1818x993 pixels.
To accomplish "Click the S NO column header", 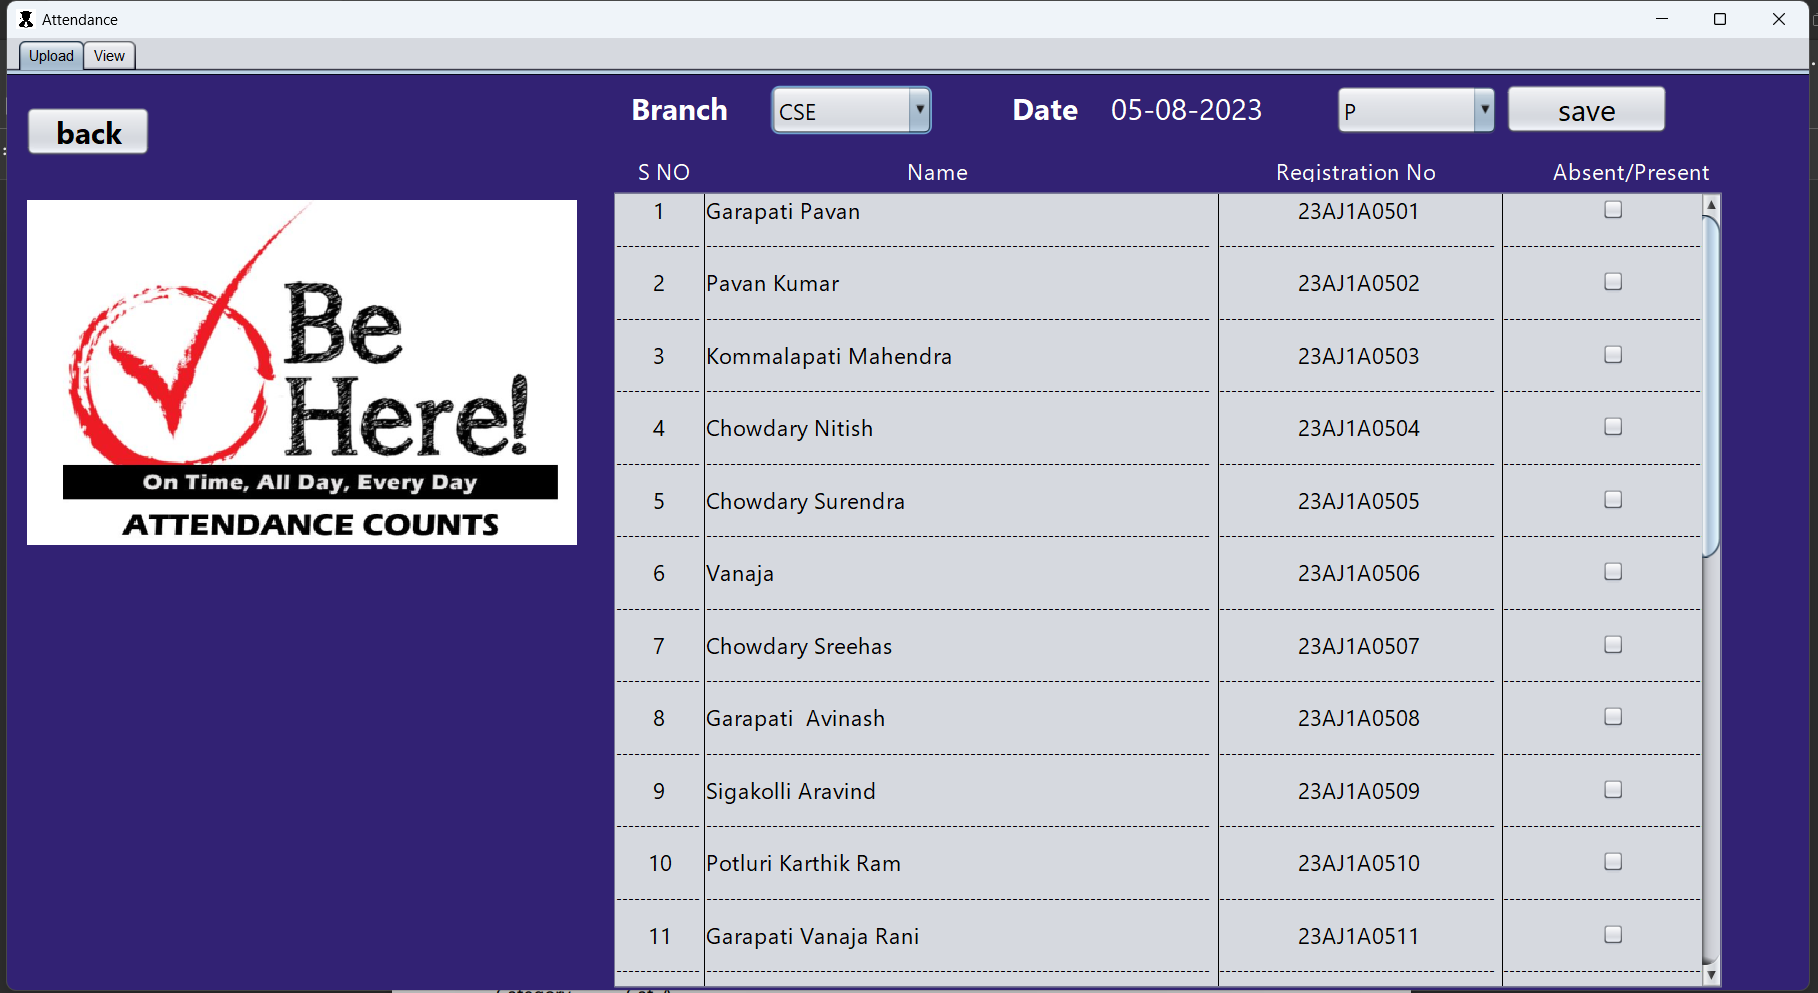I will [664, 173].
